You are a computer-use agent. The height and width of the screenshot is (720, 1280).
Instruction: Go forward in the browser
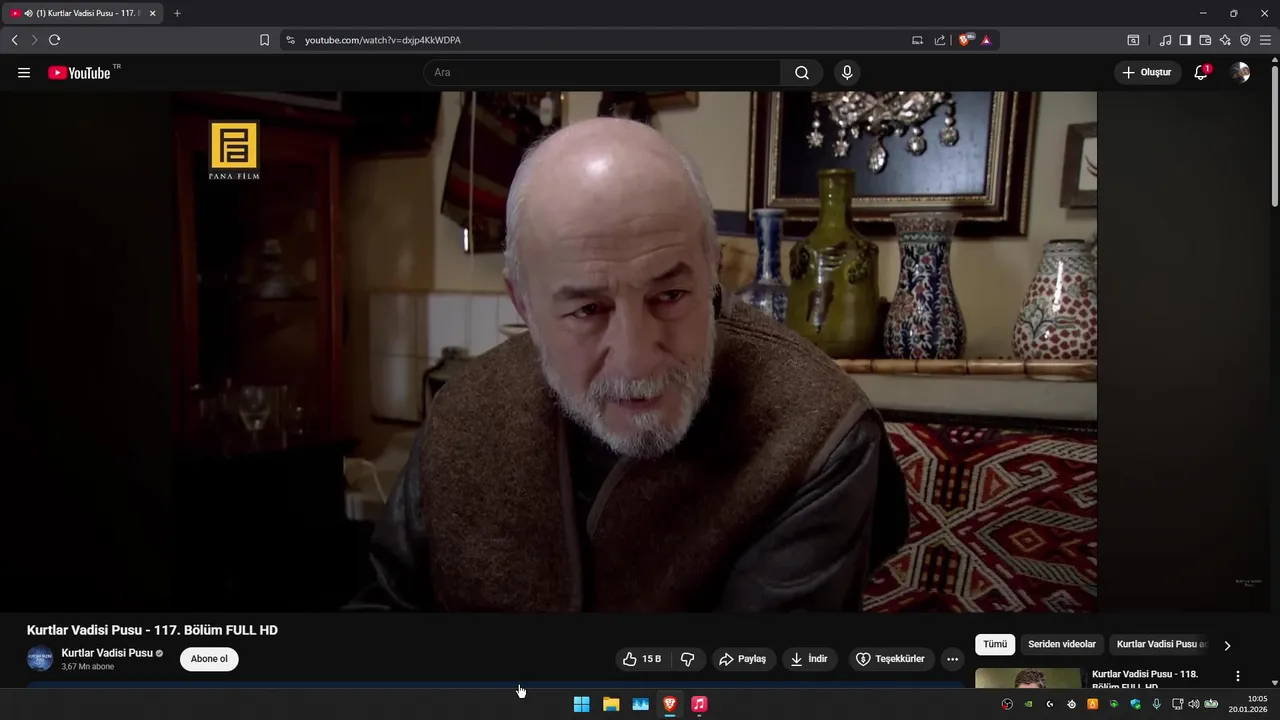pos(34,40)
